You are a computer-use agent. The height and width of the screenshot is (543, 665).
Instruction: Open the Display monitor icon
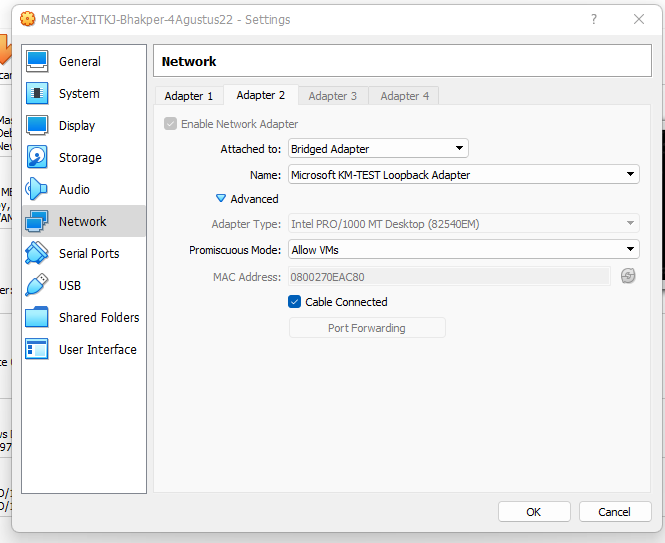click(x=37, y=125)
